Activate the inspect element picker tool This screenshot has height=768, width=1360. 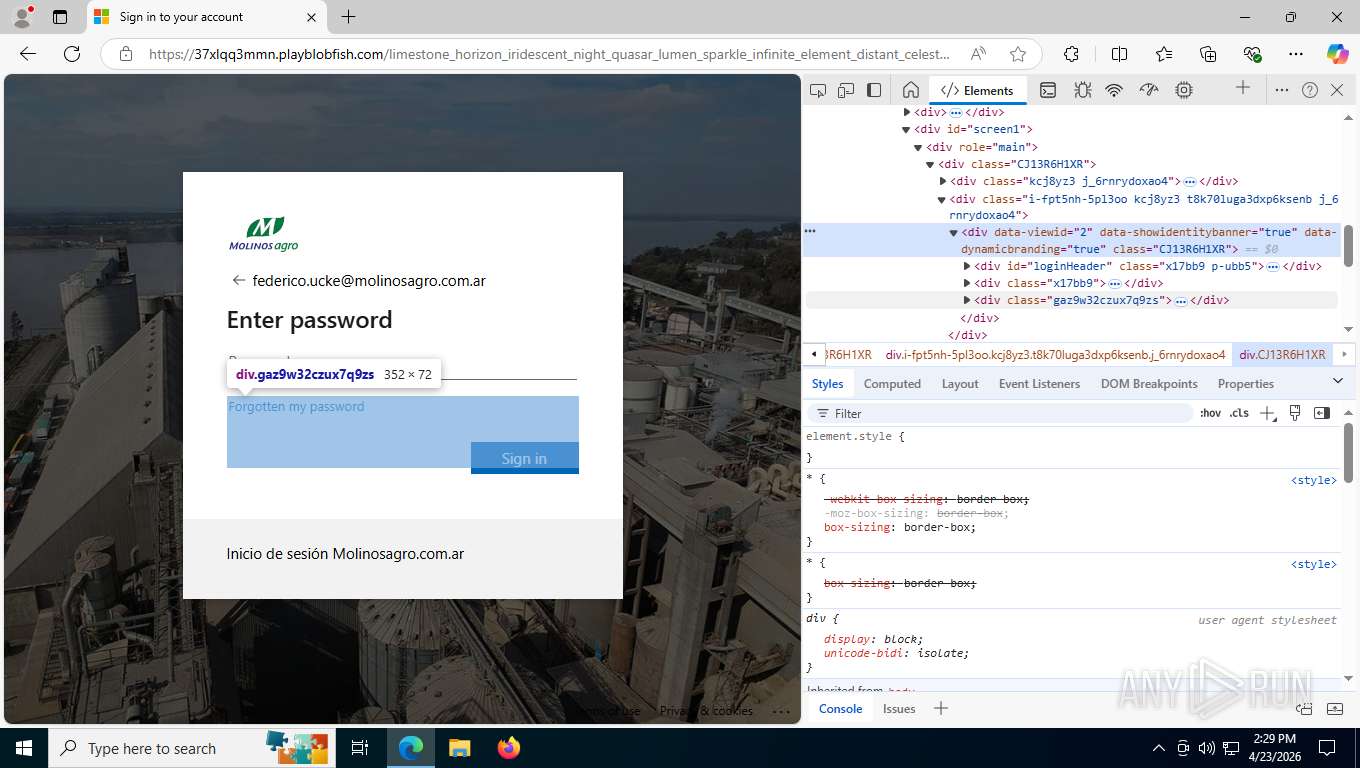818,90
